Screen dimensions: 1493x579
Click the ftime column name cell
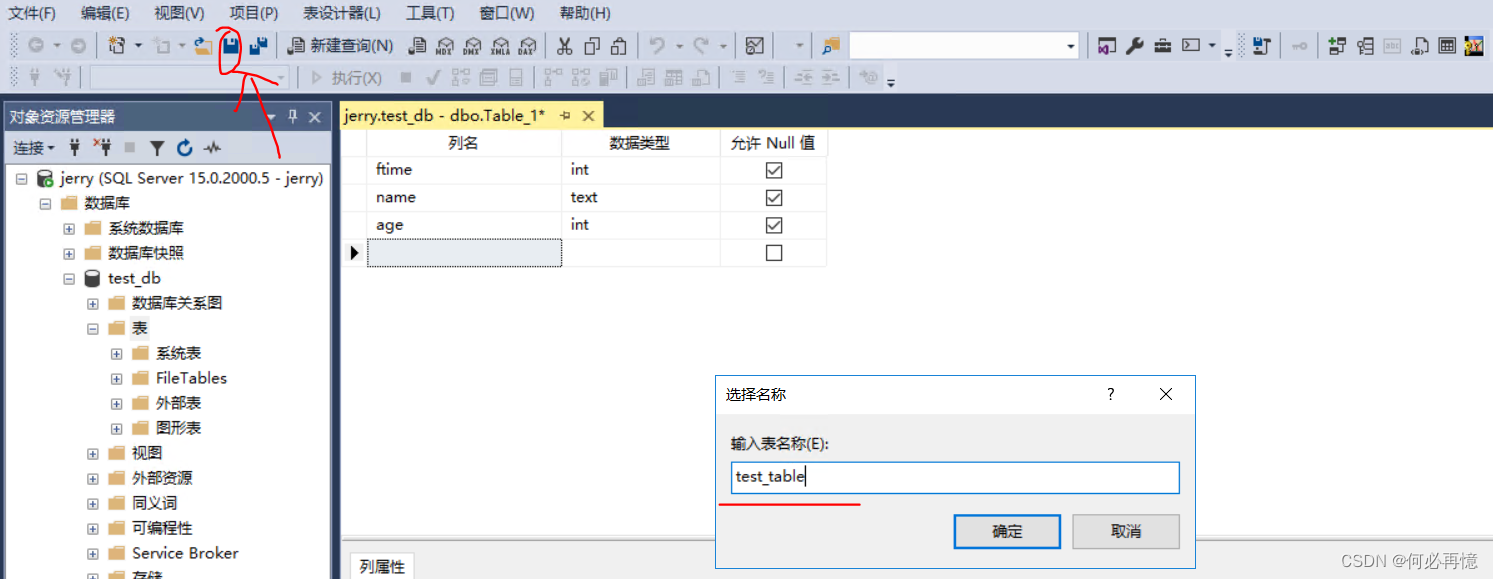[464, 170]
